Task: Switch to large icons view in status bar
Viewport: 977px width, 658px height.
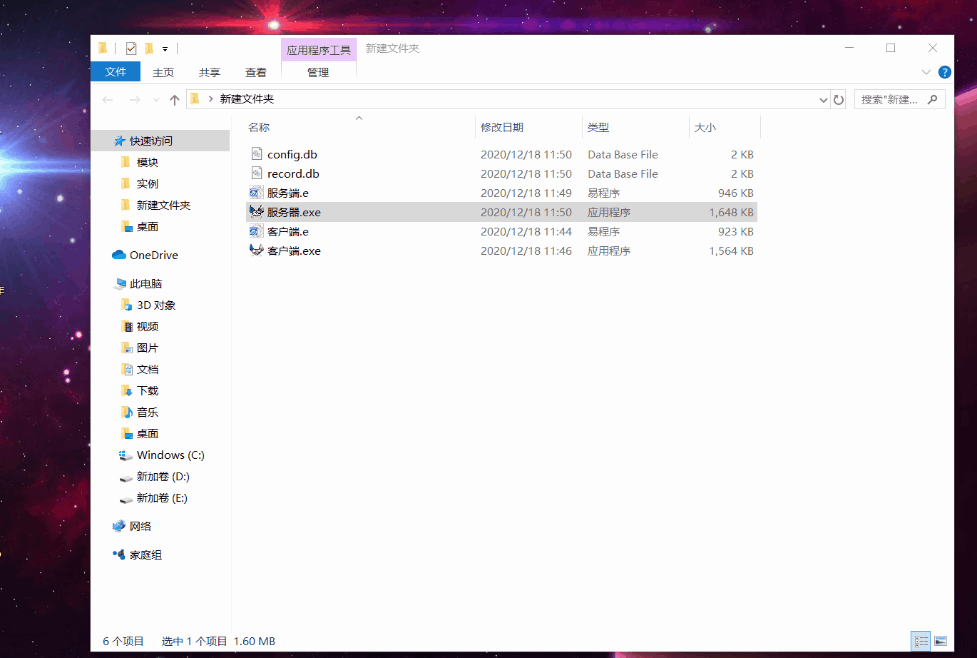Action: (941, 641)
